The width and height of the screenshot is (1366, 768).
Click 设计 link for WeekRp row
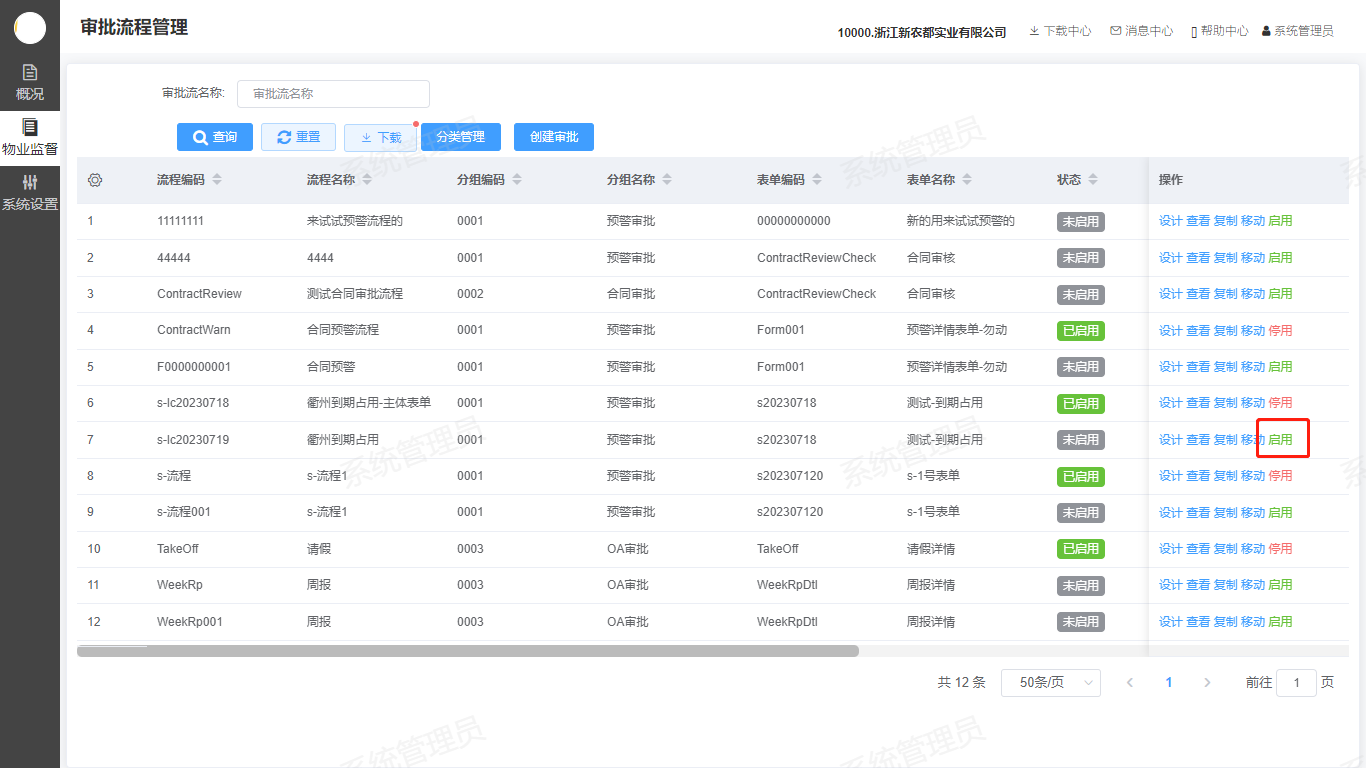click(1170, 585)
